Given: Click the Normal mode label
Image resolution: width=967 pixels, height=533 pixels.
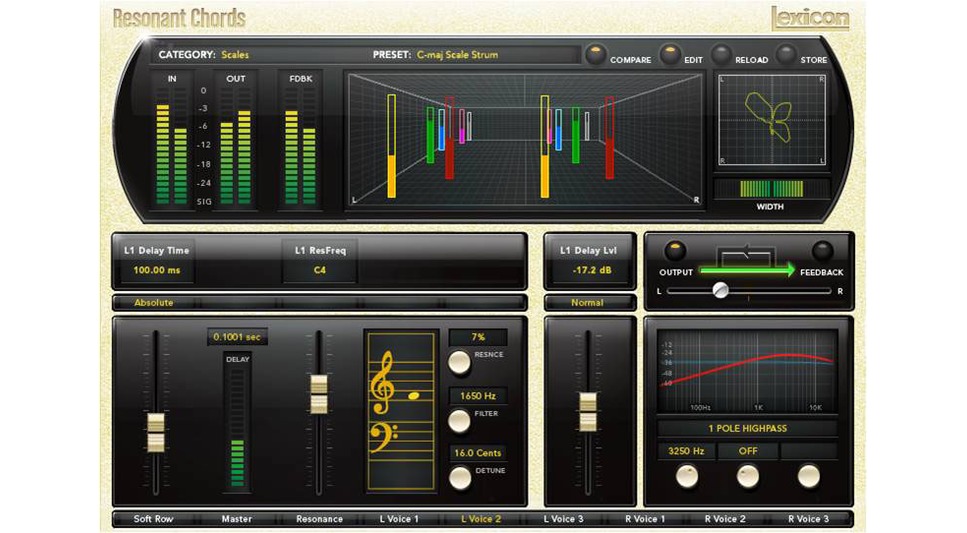Looking at the screenshot, I should (x=587, y=302).
